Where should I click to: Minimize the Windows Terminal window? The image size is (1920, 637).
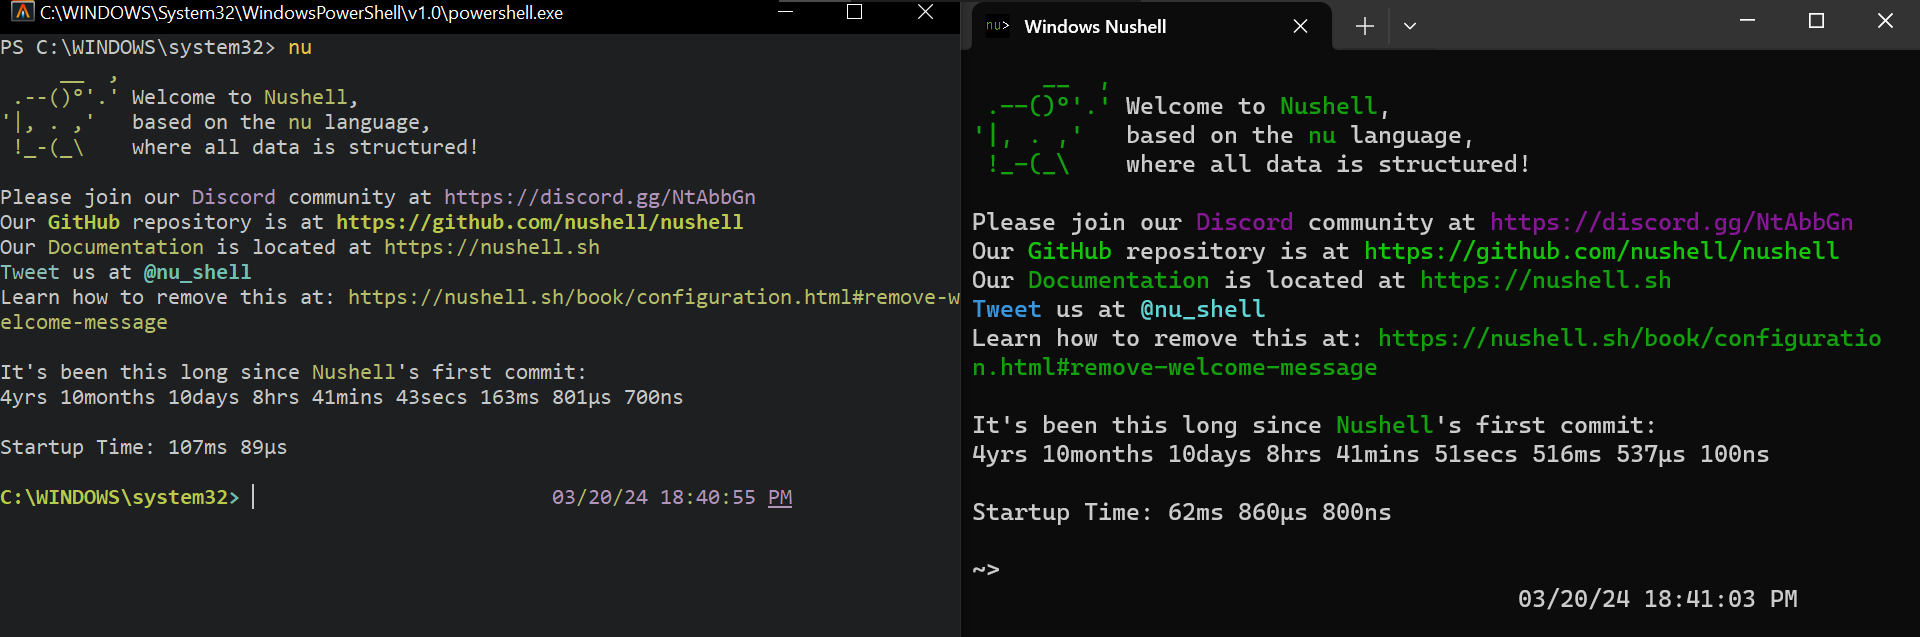(1748, 21)
